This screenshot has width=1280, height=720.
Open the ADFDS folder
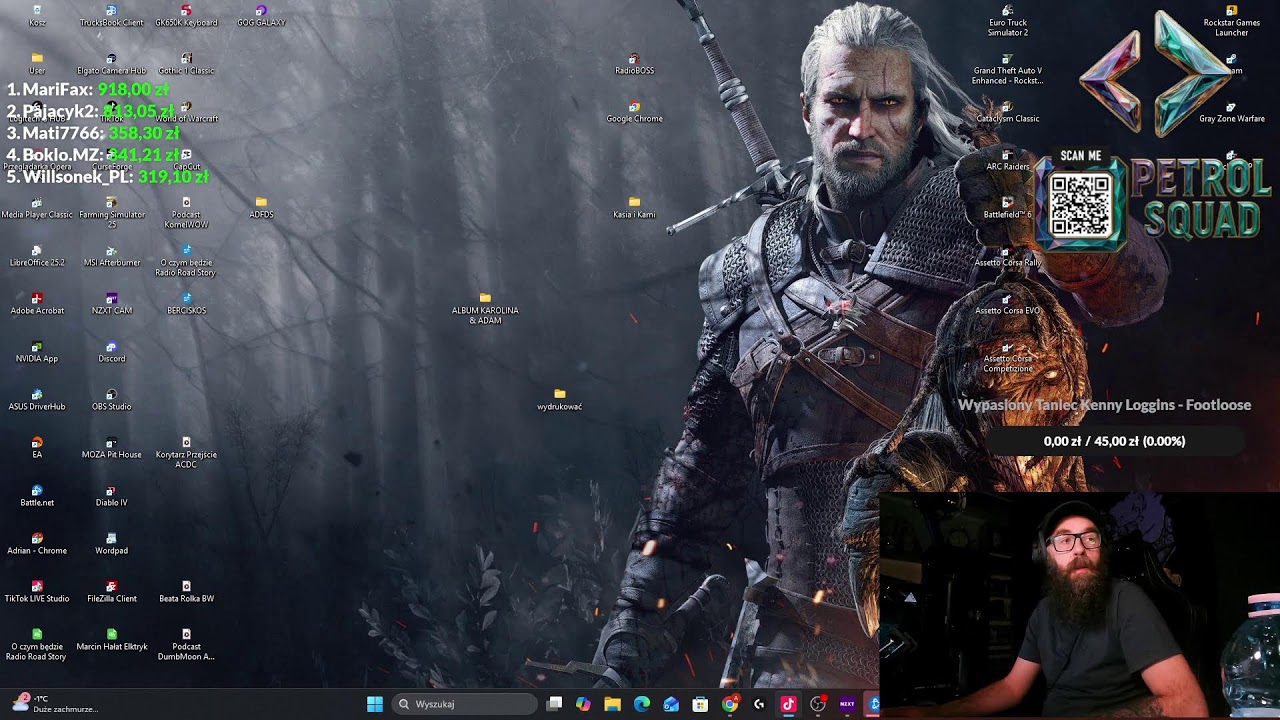[261, 207]
